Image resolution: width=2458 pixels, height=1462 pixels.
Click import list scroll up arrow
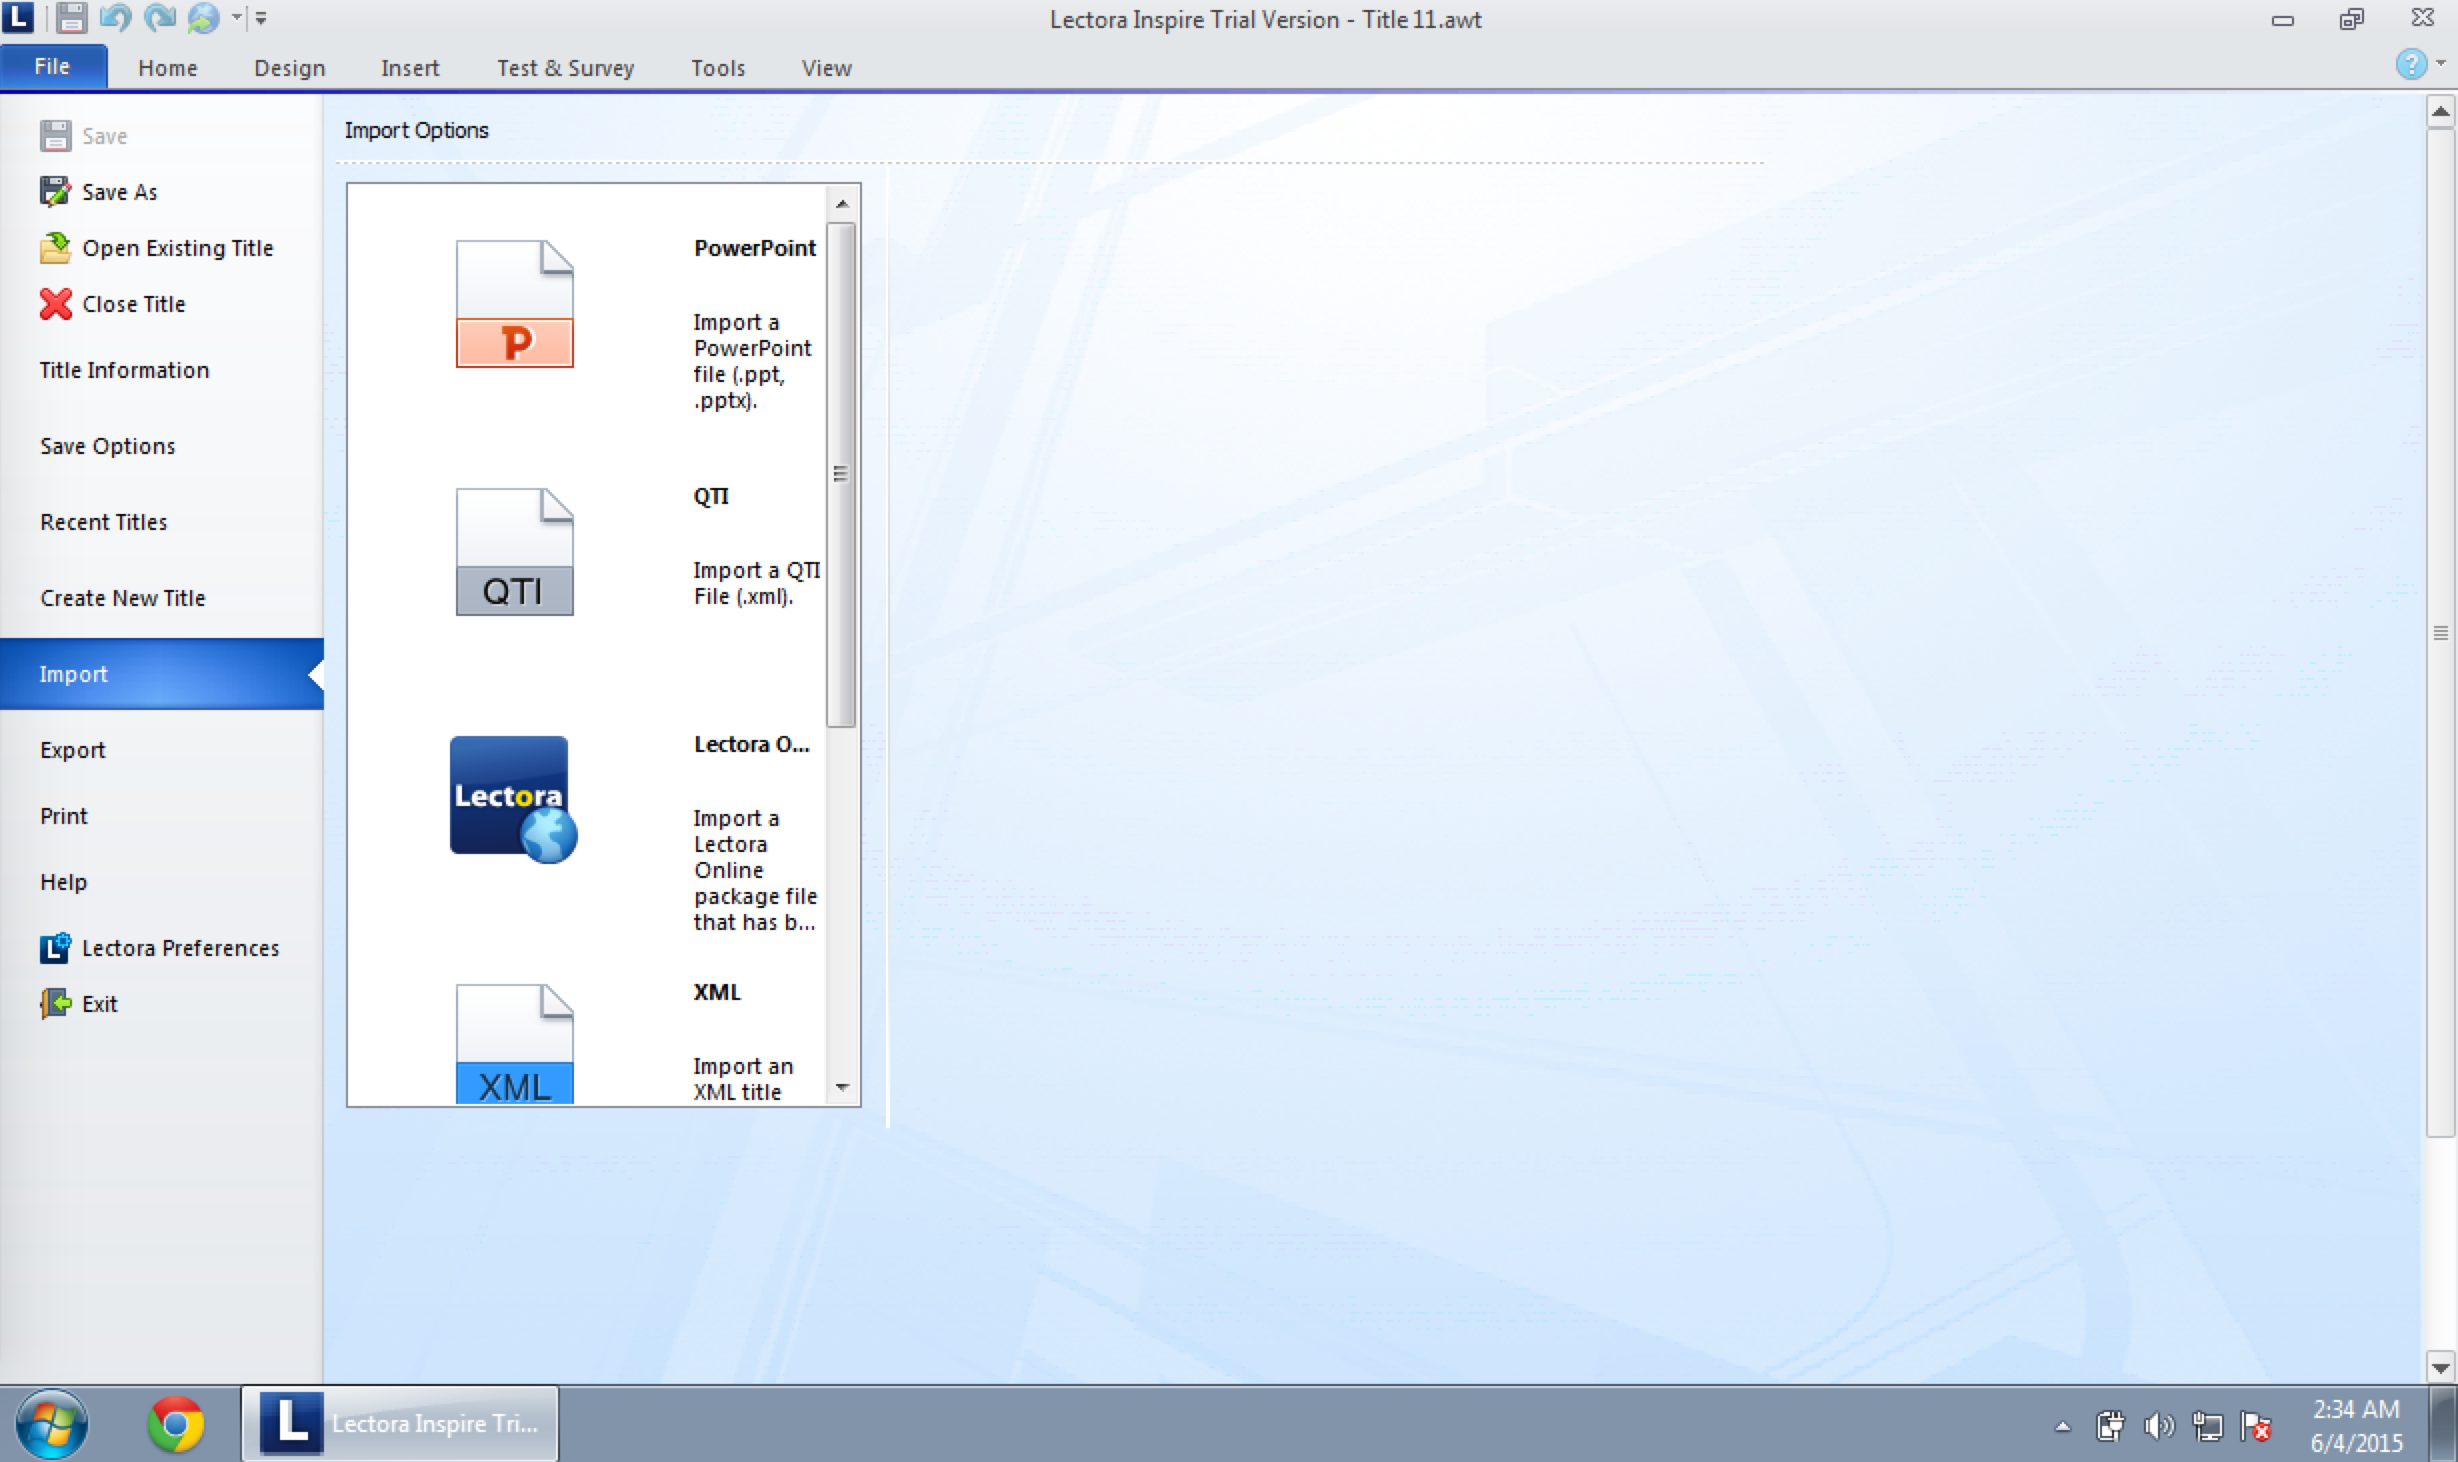click(x=842, y=204)
